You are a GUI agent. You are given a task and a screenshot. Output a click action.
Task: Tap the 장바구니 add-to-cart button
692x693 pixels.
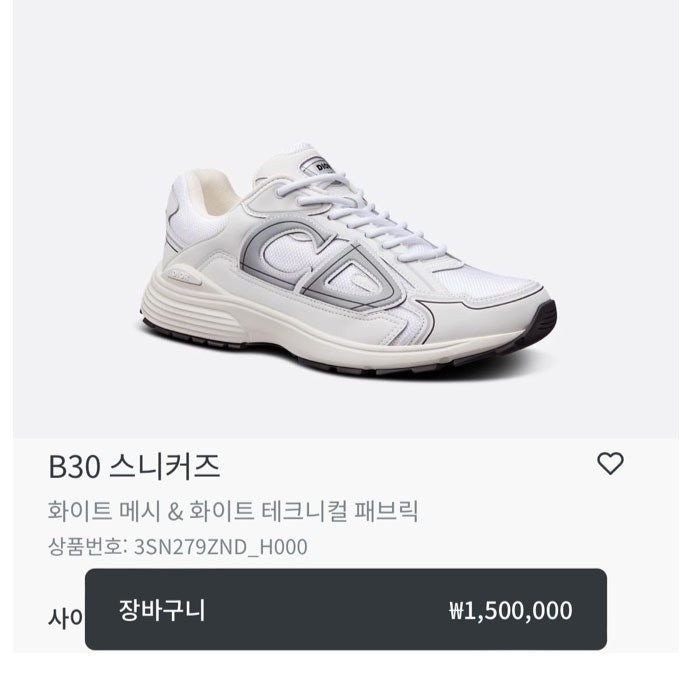tap(160, 610)
